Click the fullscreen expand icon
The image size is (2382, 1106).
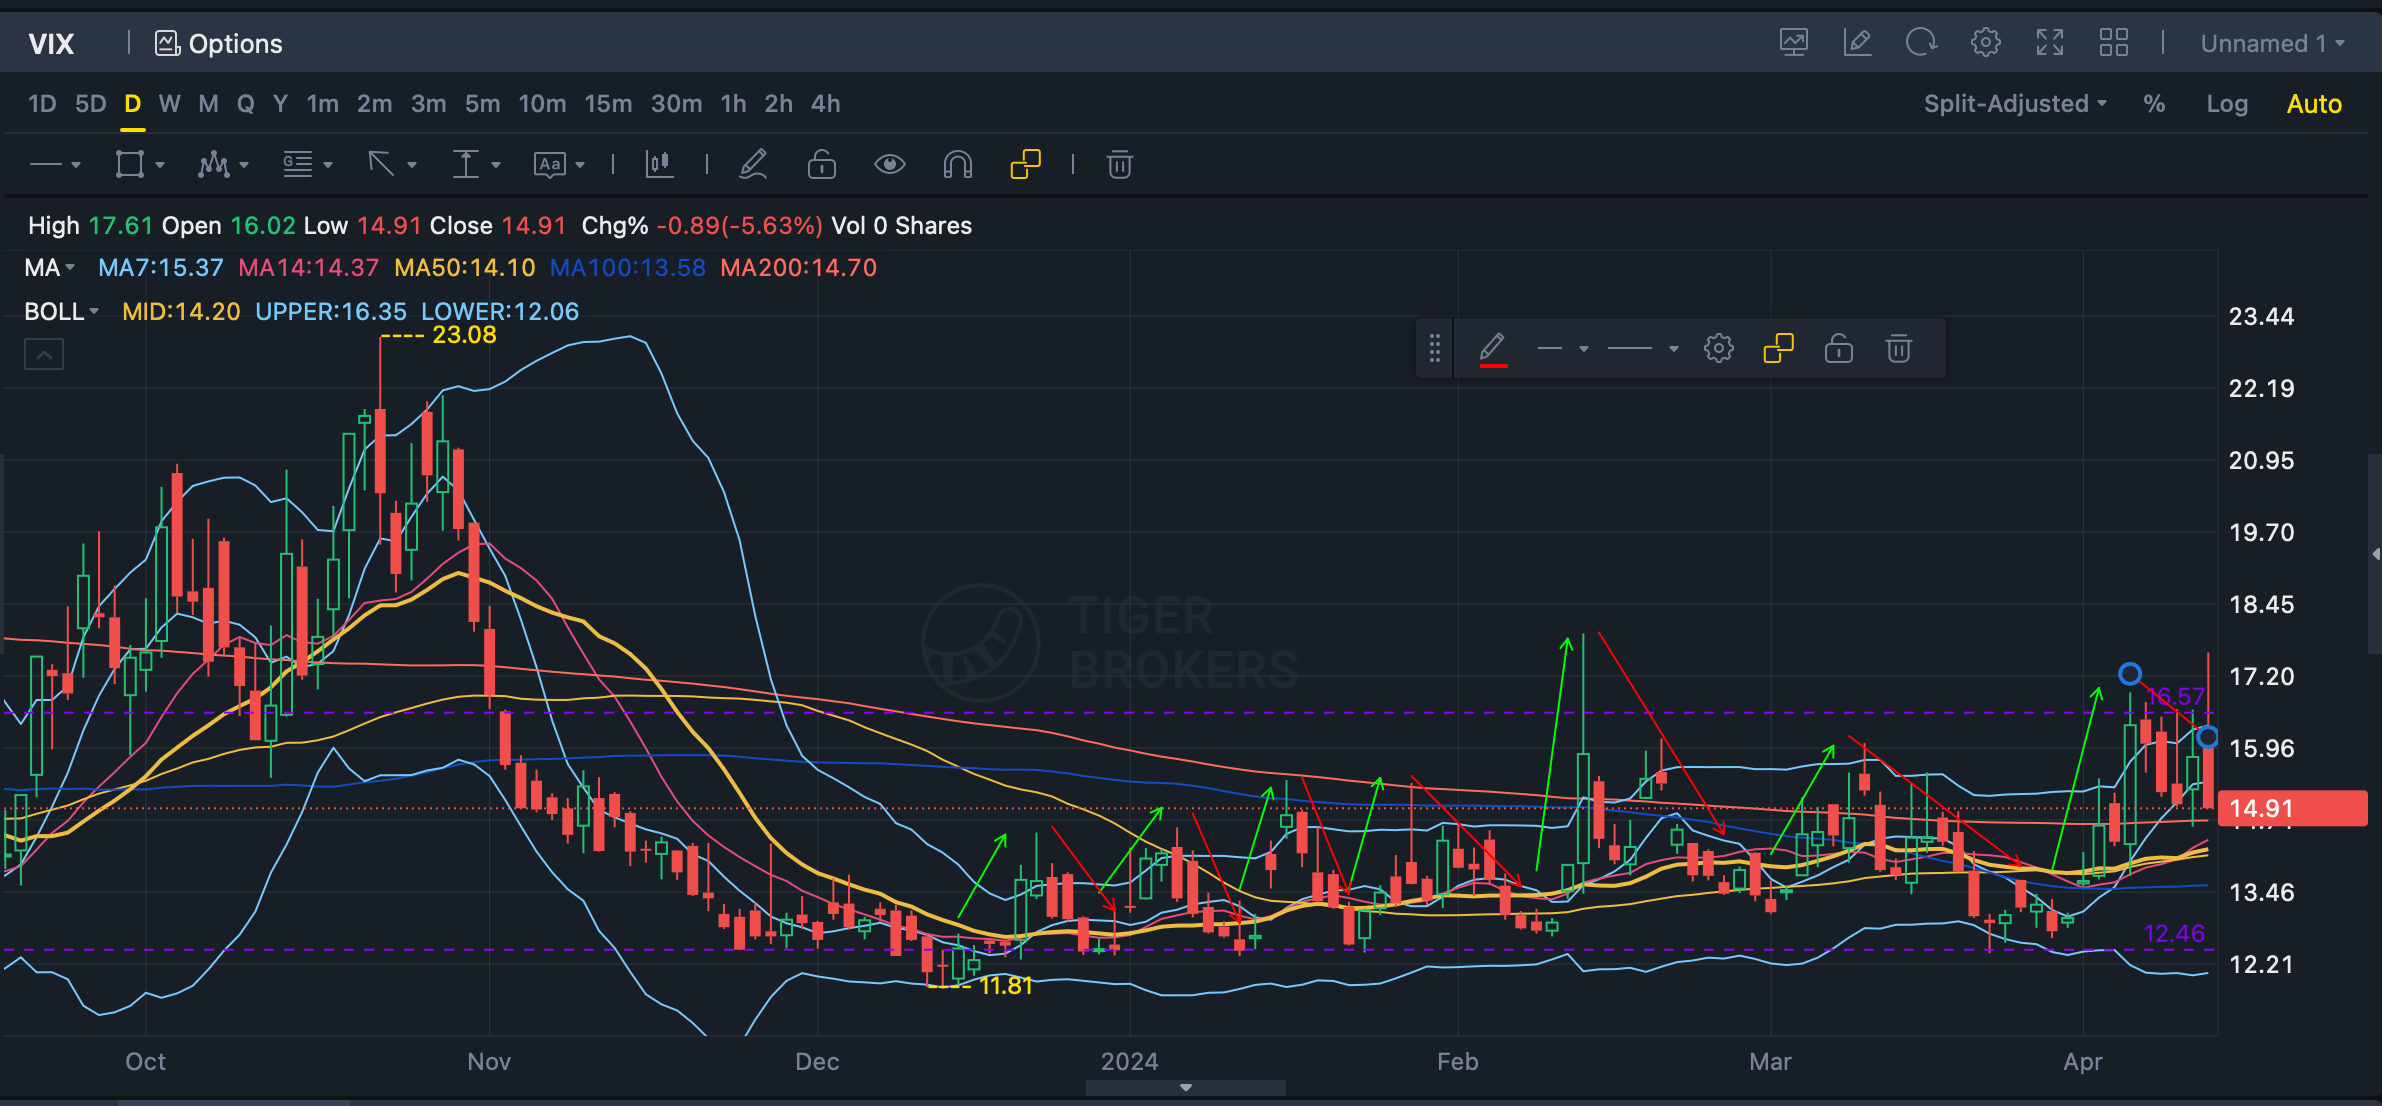2049,43
